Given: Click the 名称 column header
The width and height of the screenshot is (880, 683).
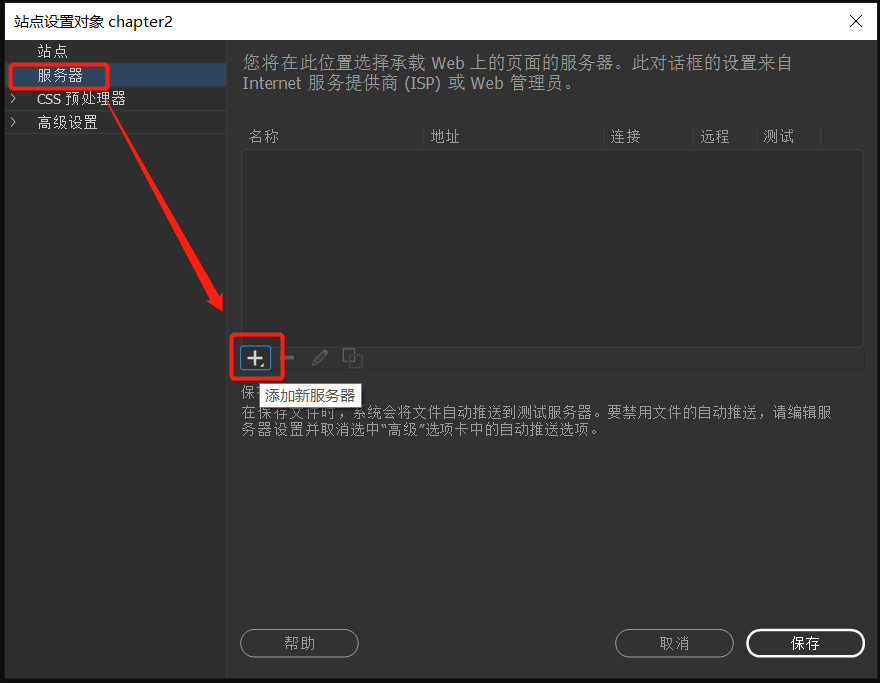Looking at the screenshot, I should (x=263, y=136).
